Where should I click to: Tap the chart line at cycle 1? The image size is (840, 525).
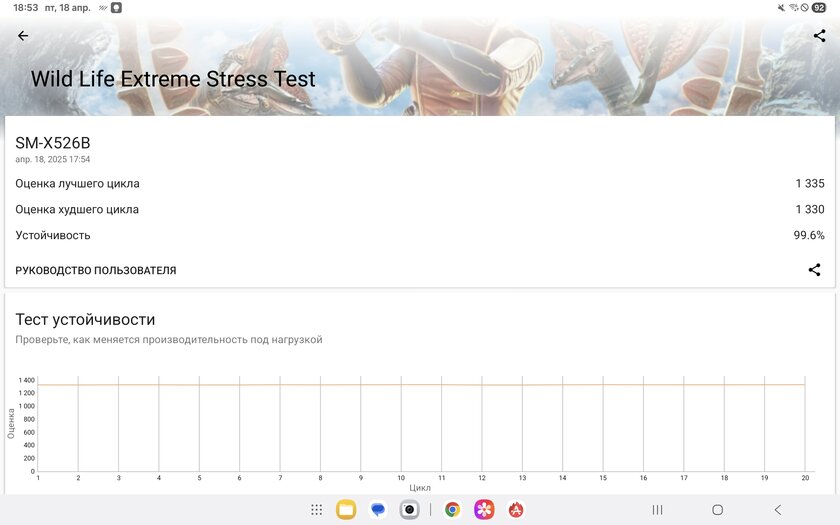[38, 385]
